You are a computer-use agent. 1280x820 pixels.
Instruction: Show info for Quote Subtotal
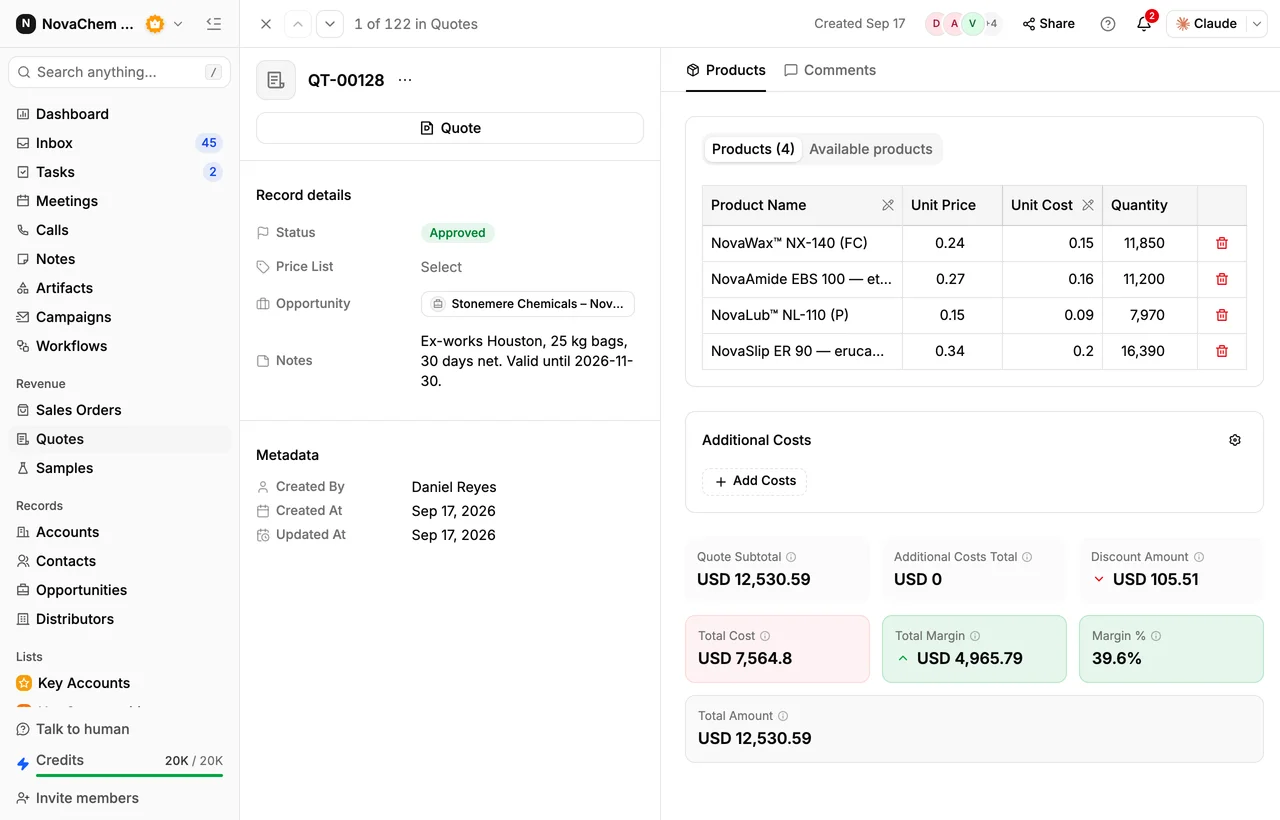tap(791, 557)
